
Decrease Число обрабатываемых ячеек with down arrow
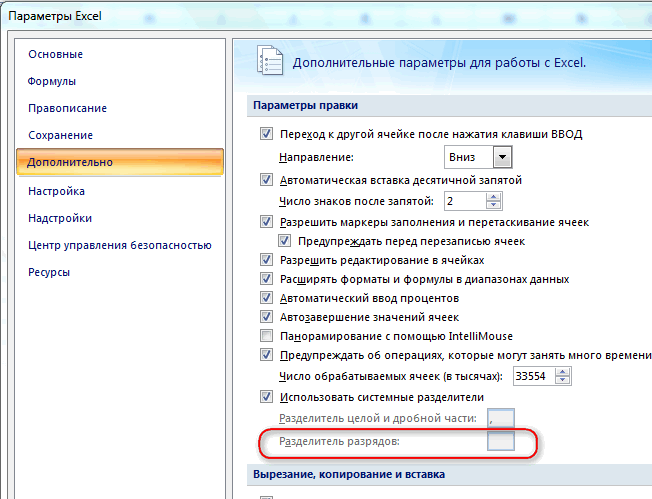(x=563, y=380)
